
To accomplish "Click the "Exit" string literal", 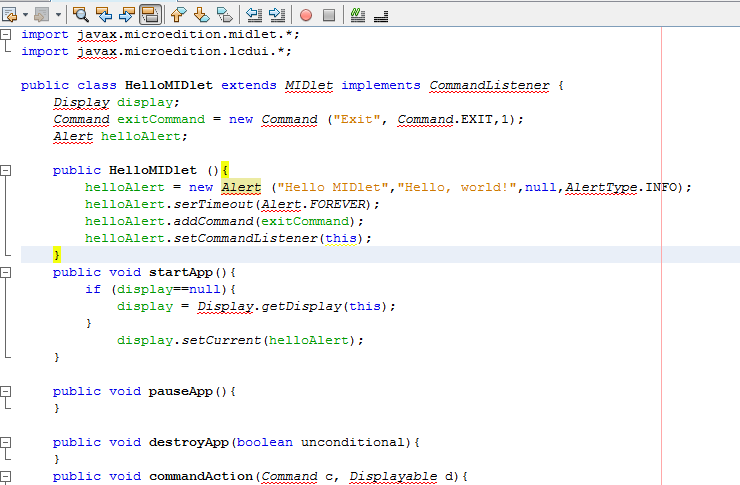I will click(x=357, y=119).
